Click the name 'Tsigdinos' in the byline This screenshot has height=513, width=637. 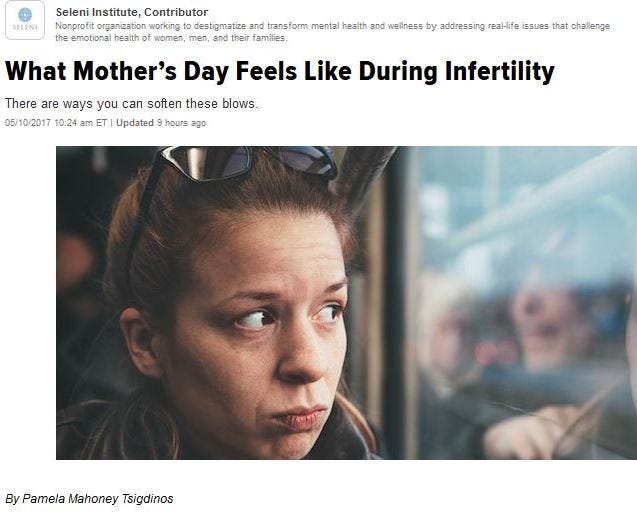tap(147, 498)
